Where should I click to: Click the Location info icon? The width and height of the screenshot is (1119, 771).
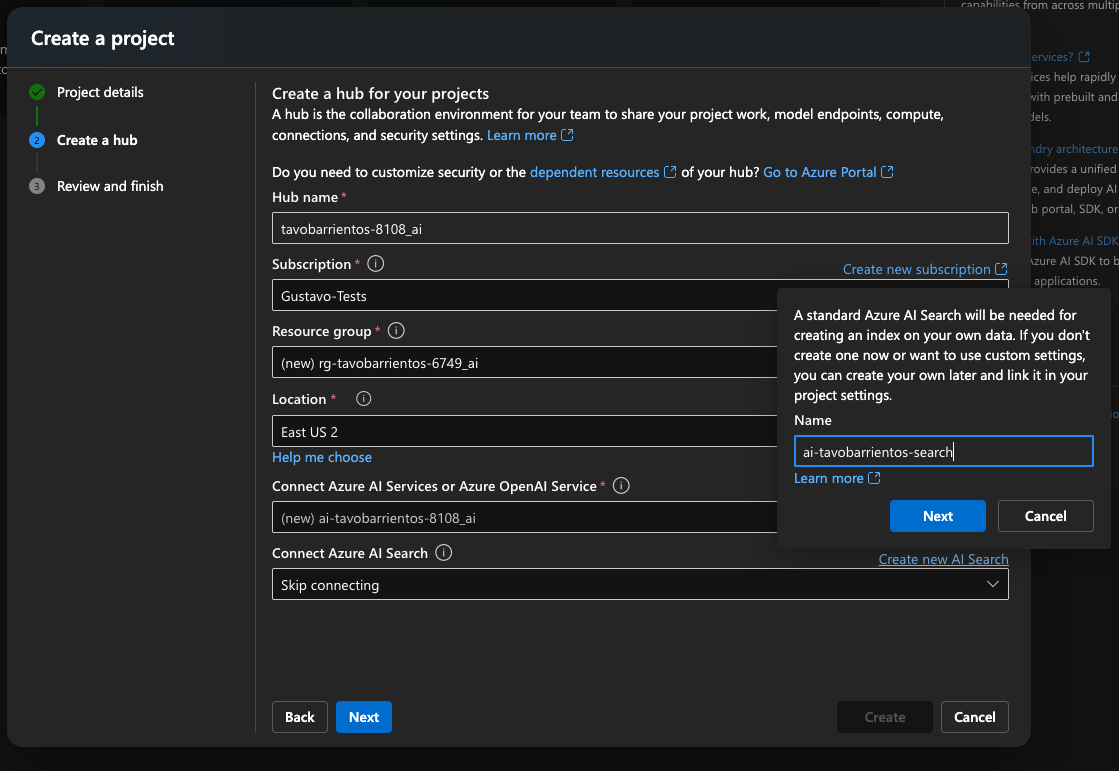363,398
